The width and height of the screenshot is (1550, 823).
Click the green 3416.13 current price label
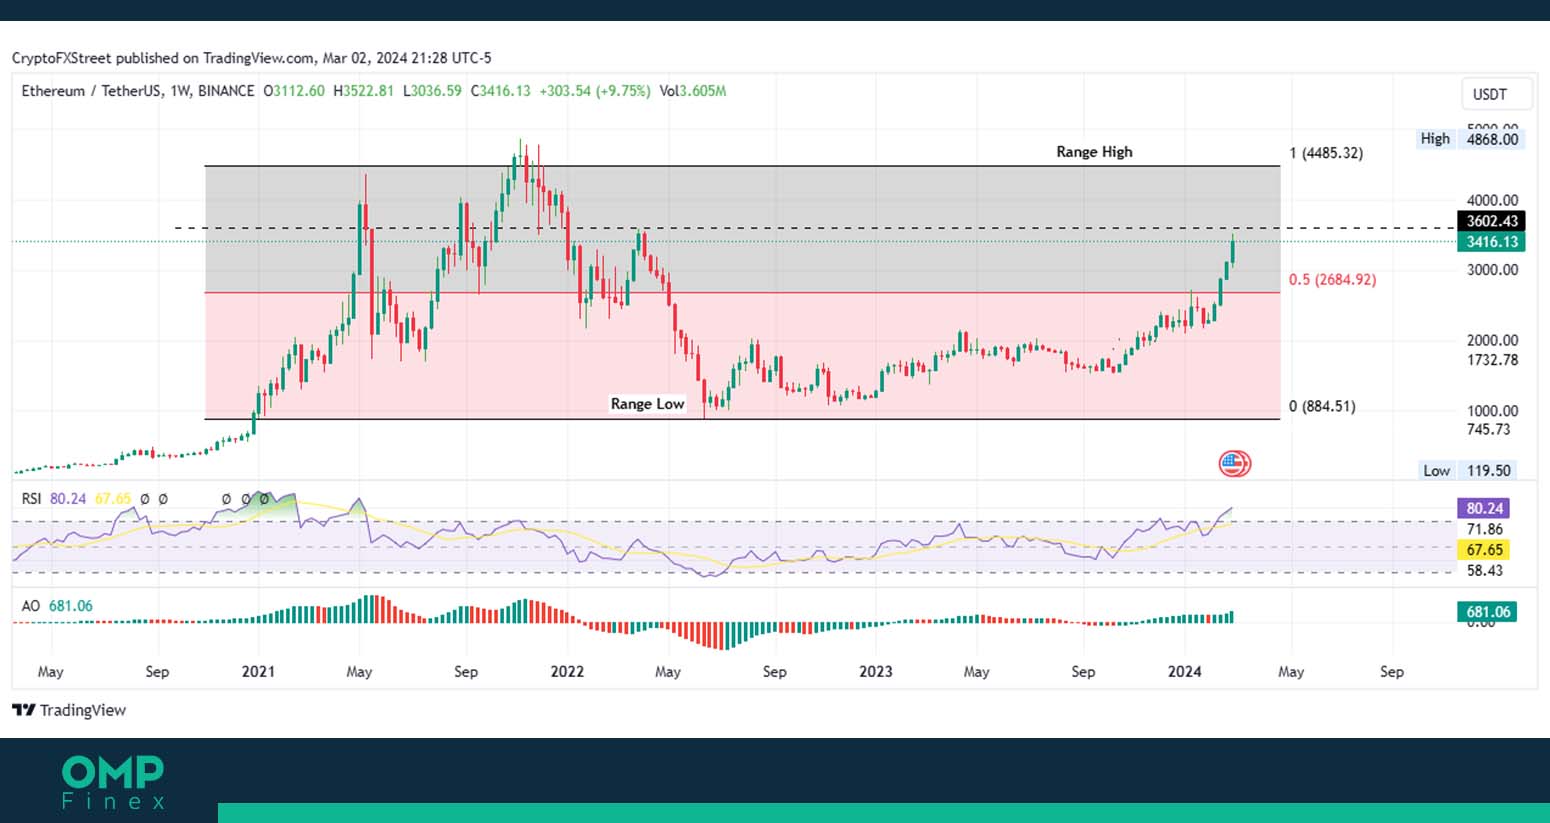1492,242
